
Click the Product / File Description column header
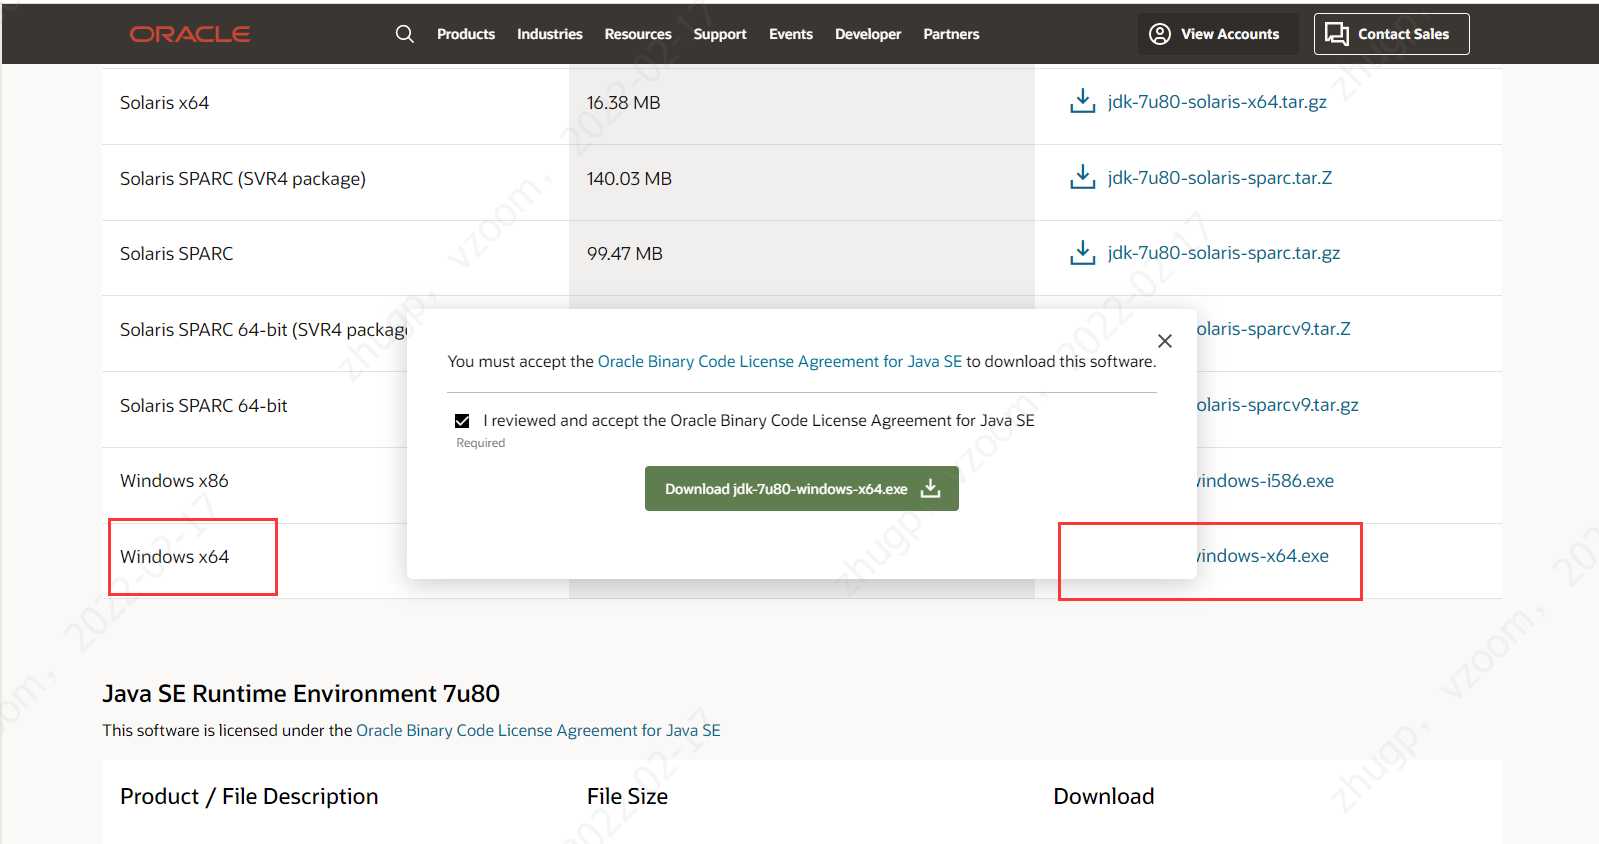pyautogui.click(x=249, y=796)
